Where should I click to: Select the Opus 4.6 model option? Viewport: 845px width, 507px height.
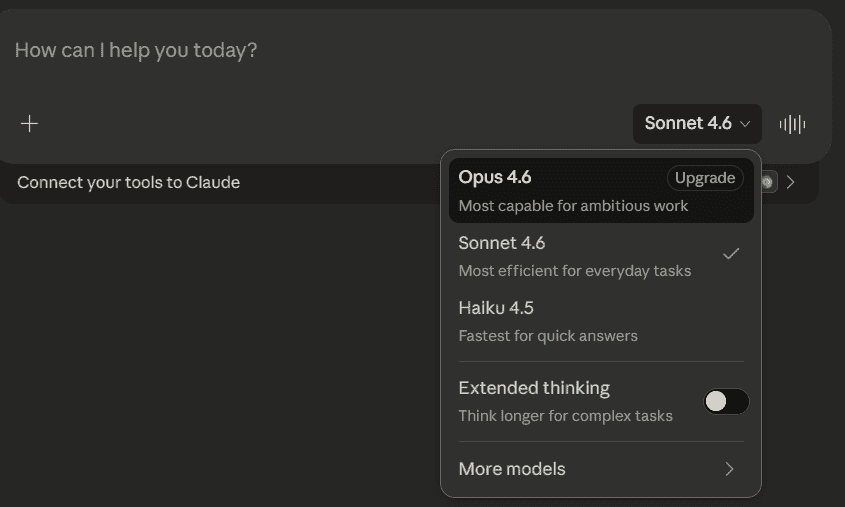601,191
